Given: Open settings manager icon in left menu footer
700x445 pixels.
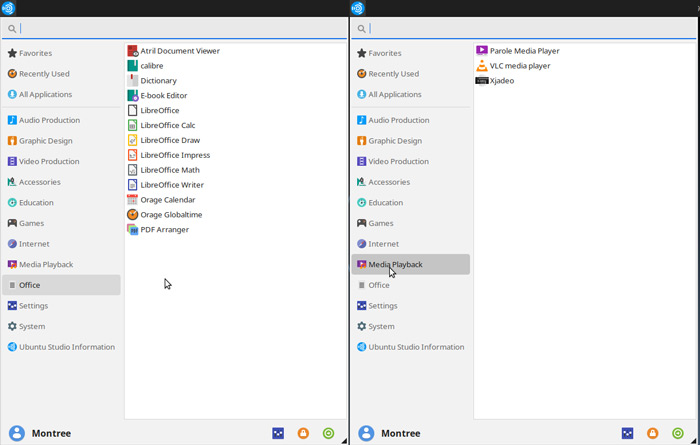Looking at the screenshot, I should (278, 433).
